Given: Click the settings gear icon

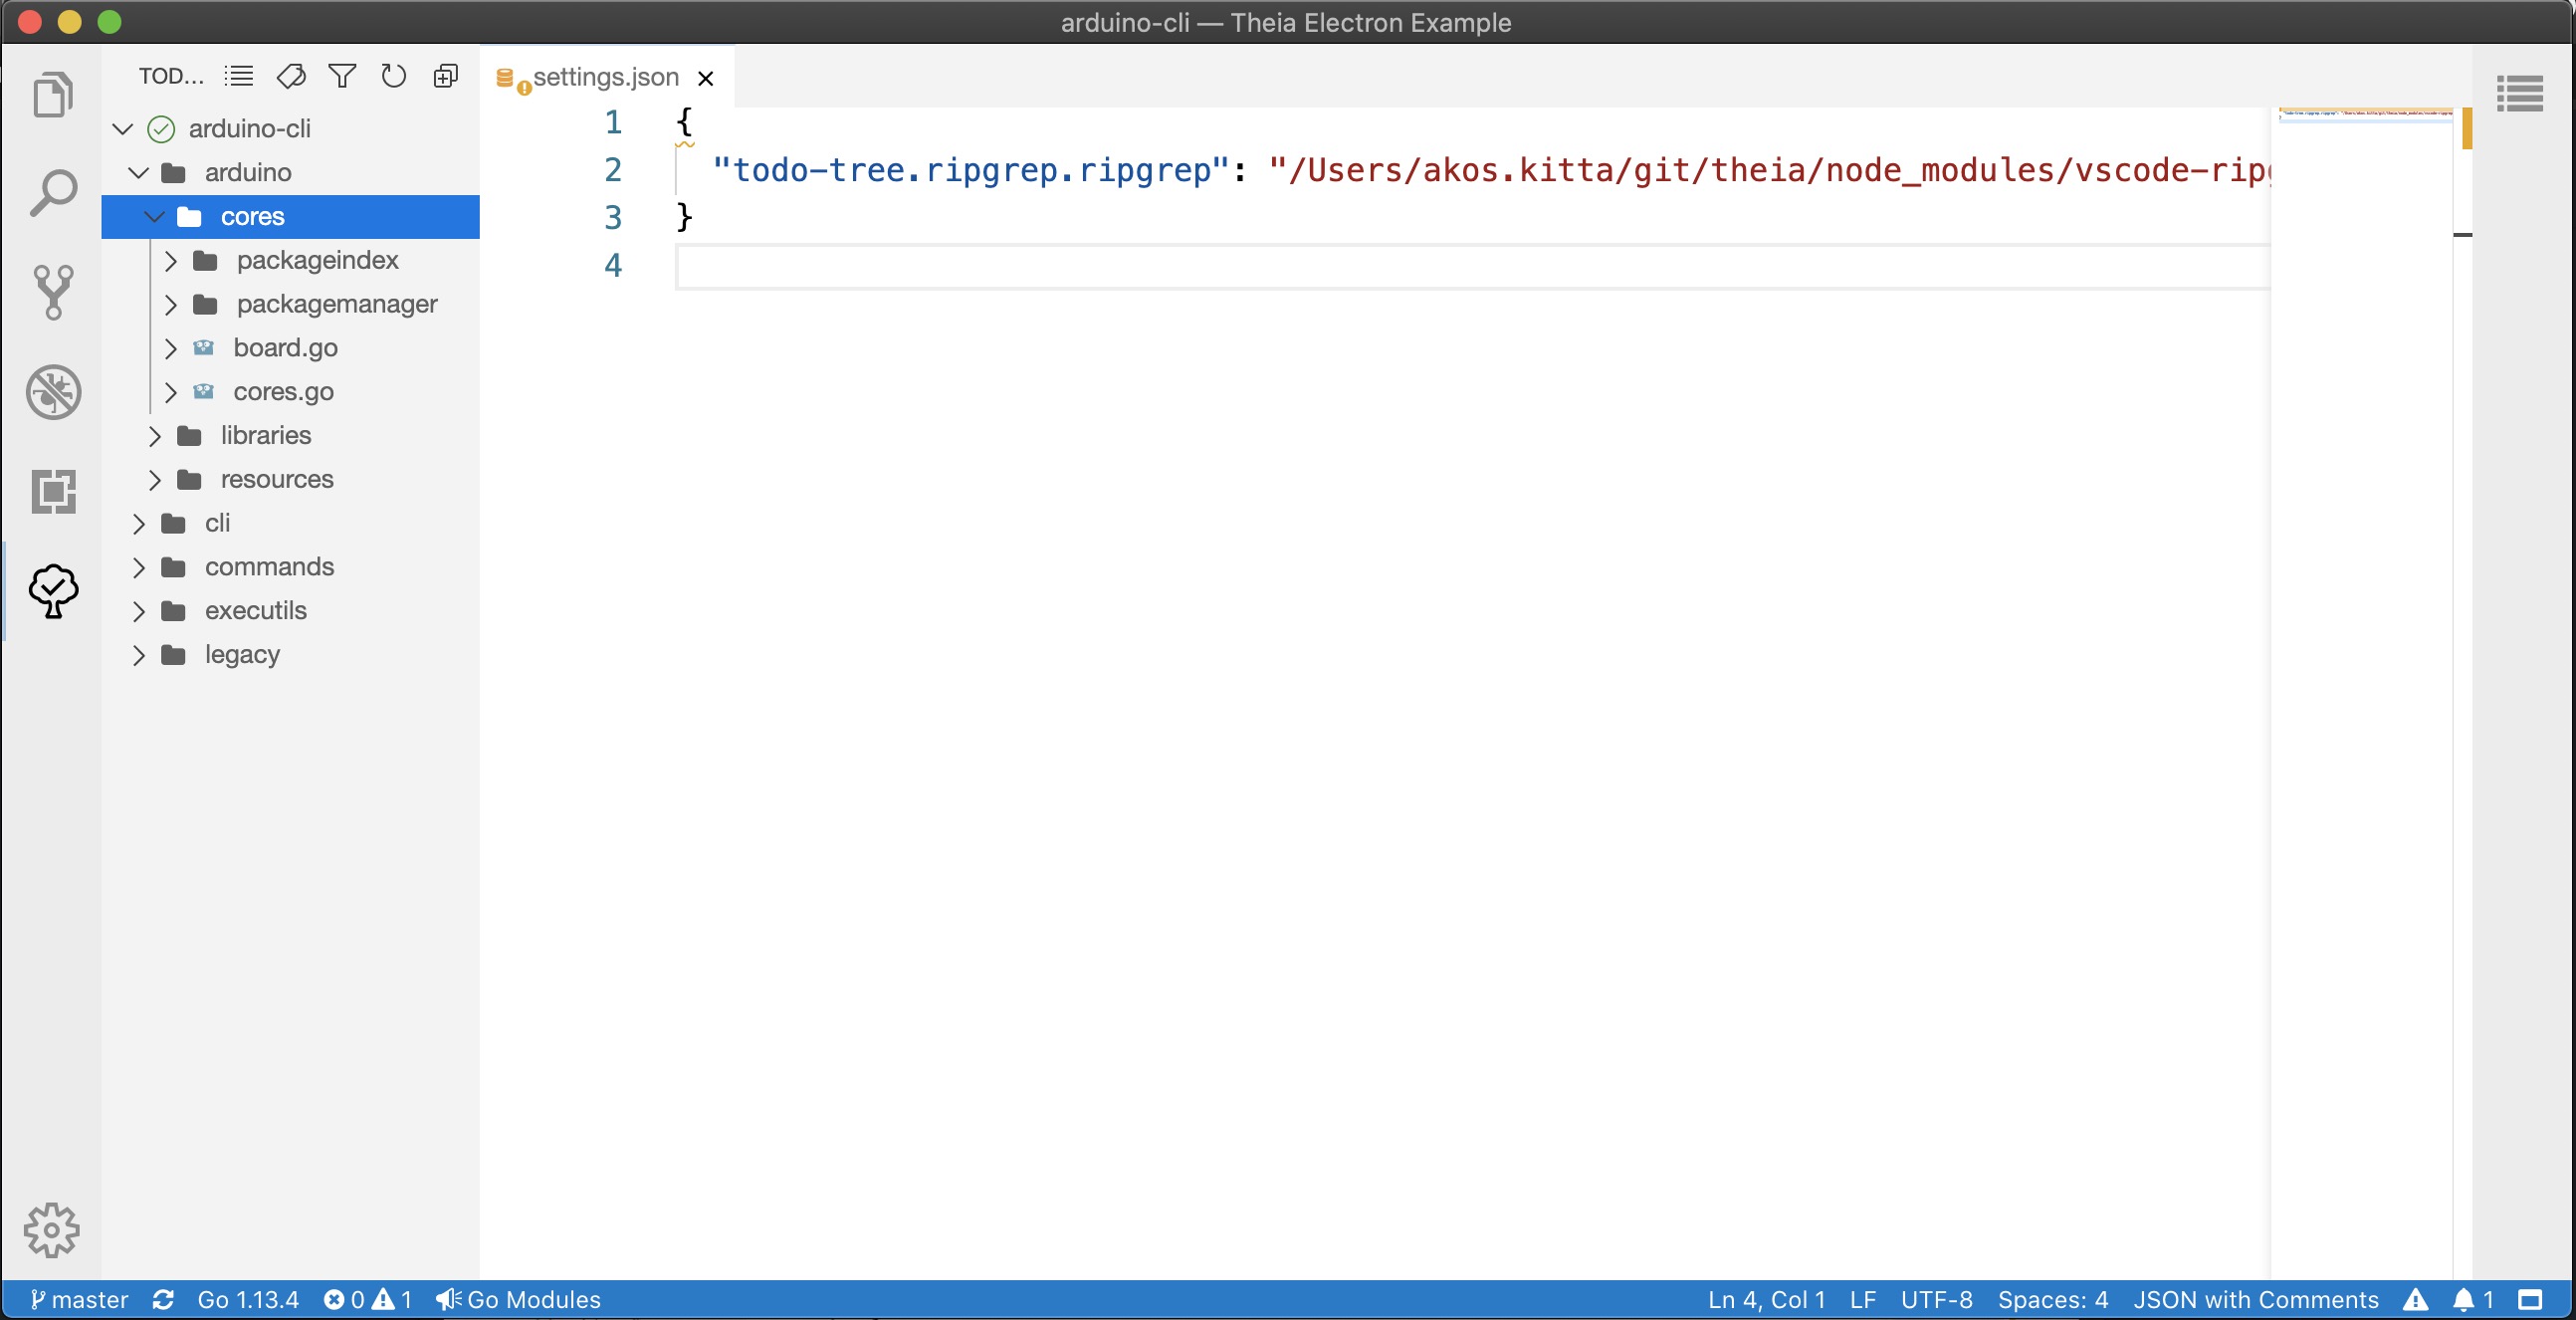Looking at the screenshot, I should click(51, 1229).
